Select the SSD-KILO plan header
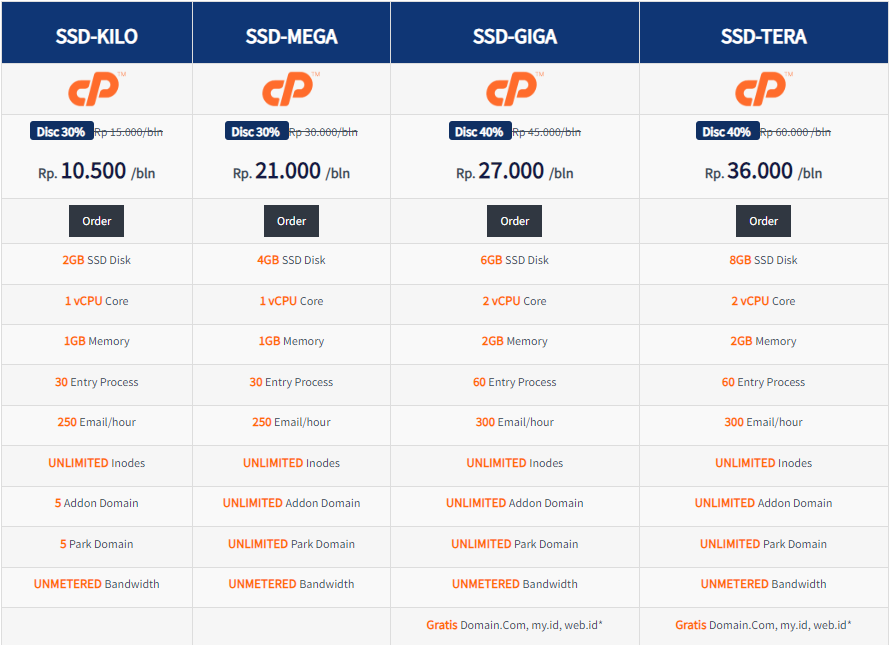This screenshot has width=889, height=645. coord(96,32)
